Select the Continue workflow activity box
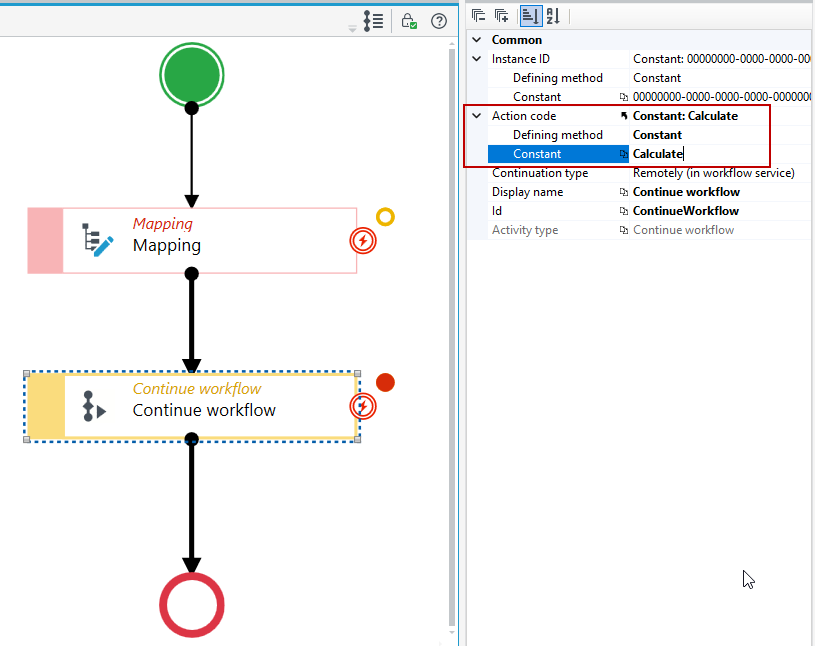The width and height of the screenshot is (815, 646). click(192, 406)
